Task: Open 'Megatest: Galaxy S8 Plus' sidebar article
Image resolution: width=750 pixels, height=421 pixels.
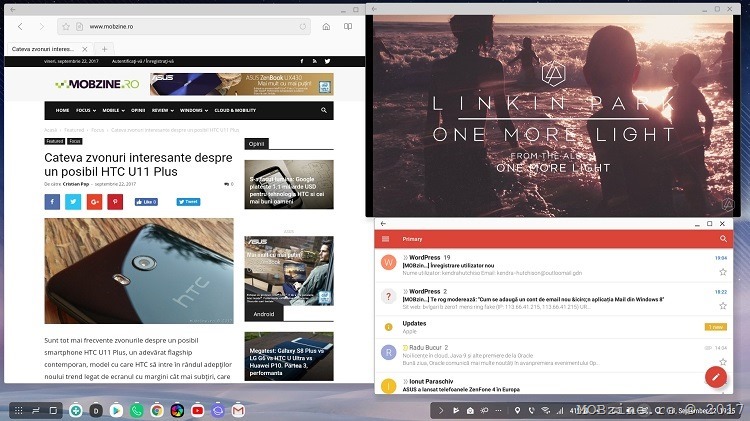Action: point(289,356)
